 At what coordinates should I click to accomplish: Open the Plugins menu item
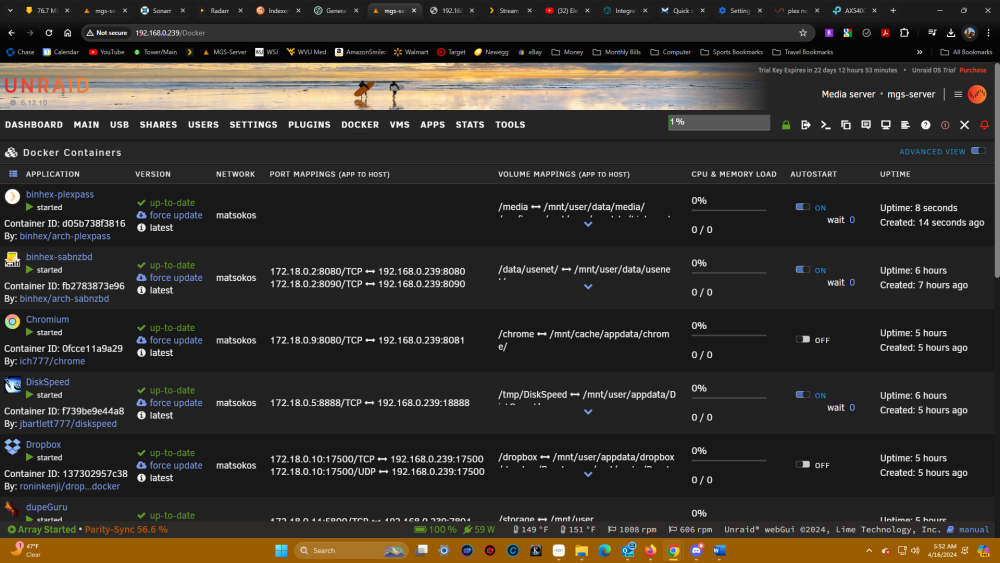[309, 125]
